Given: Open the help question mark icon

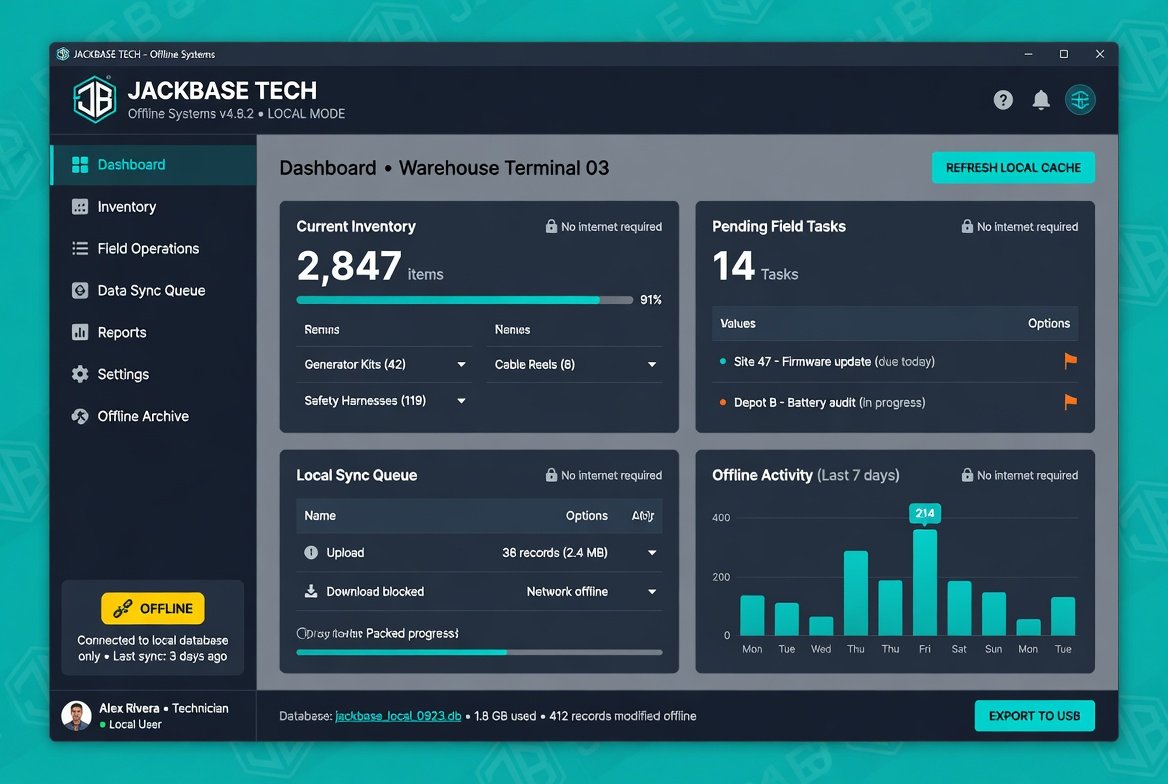Looking at the screenshot, I should (1003, 100).
